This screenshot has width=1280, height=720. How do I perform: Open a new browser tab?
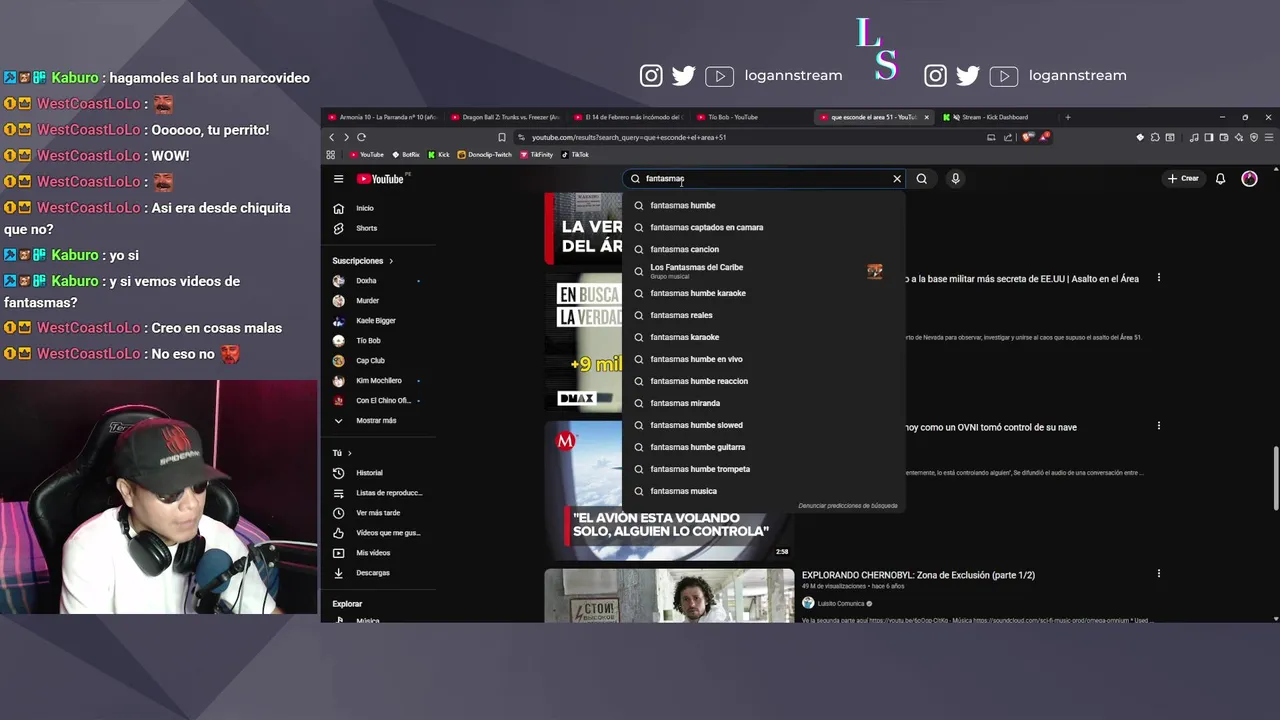(1067, 117)
